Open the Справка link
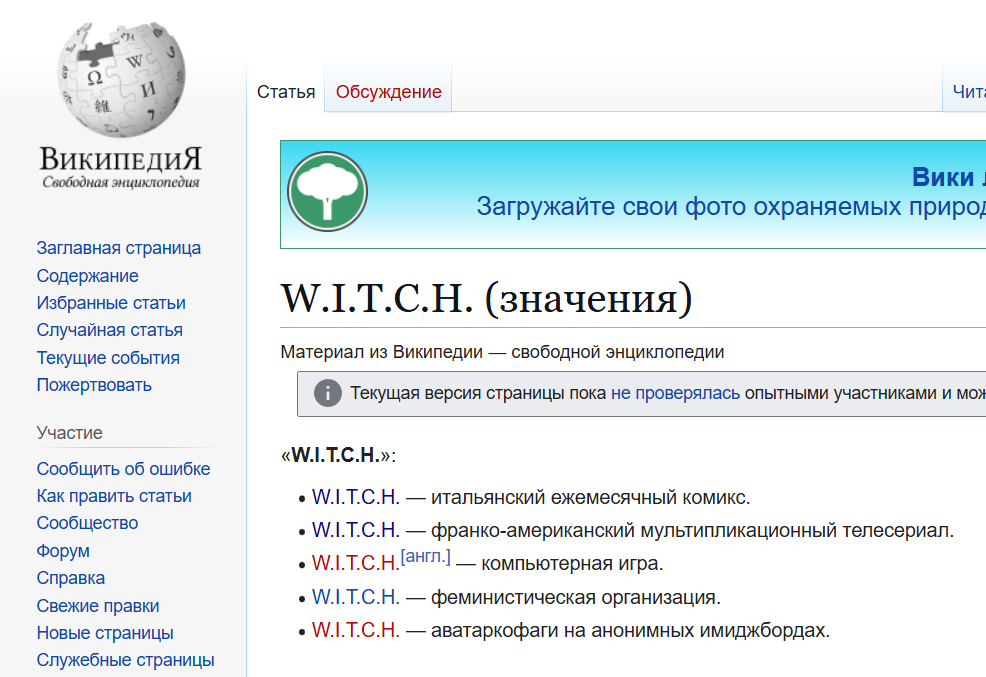This screenshot has width=986, height=677. (70, 578)
